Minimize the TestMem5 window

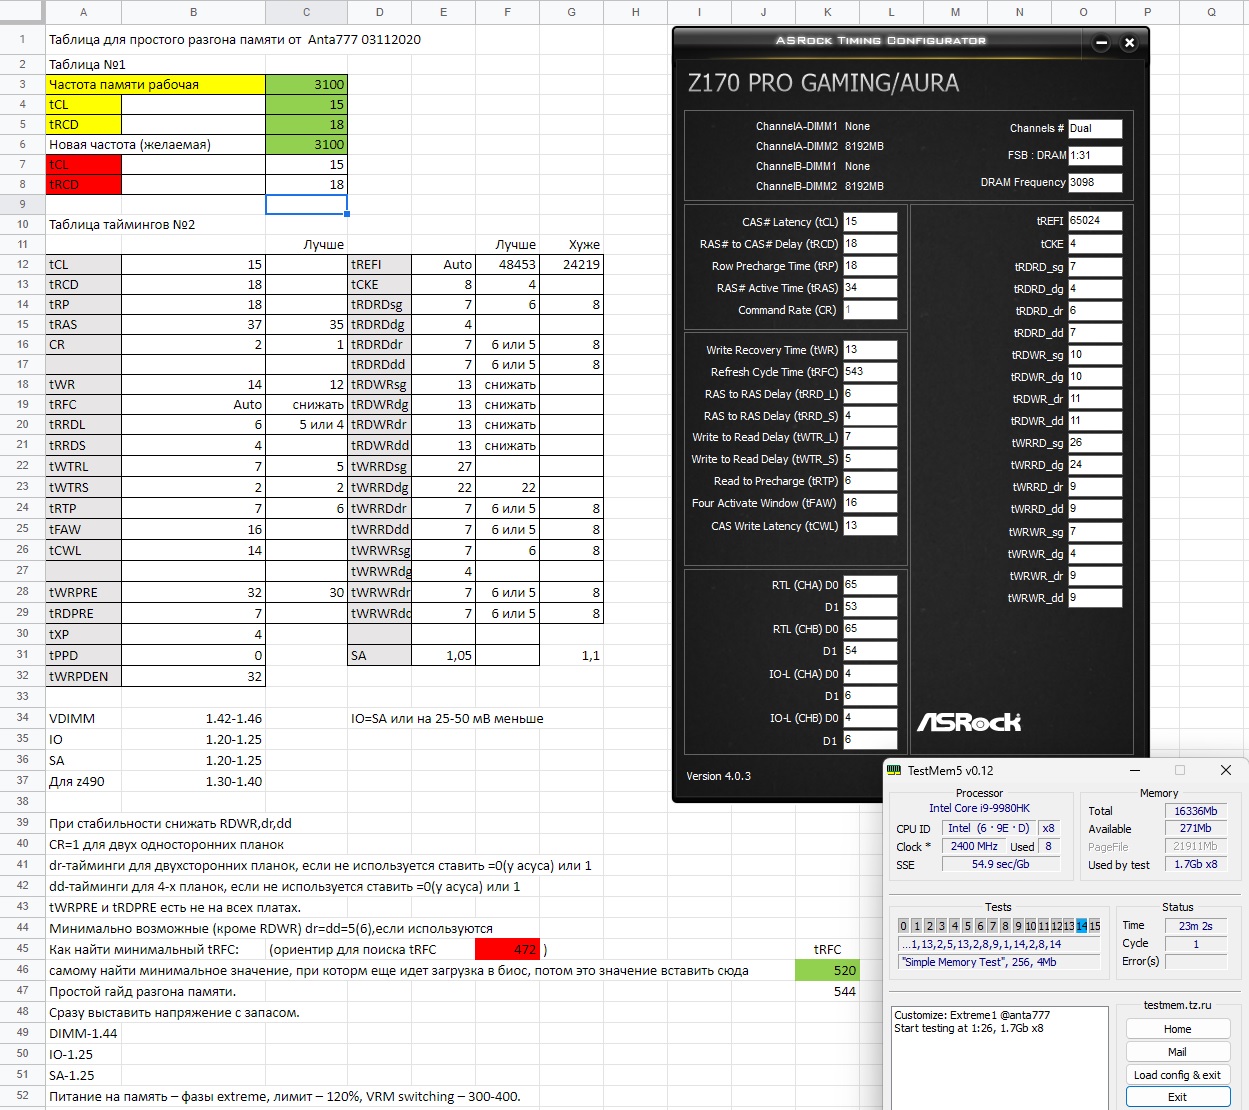[x=1135, y=770]
